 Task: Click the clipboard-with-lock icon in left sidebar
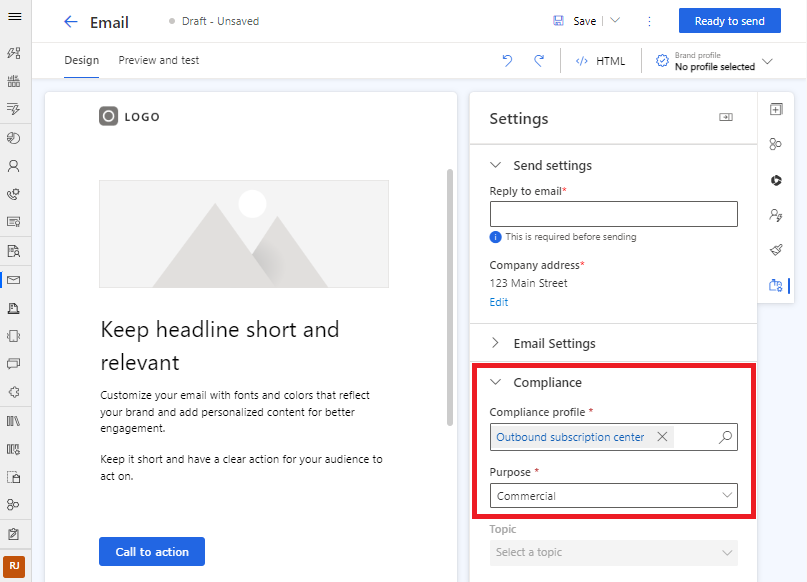pos(14,477)
